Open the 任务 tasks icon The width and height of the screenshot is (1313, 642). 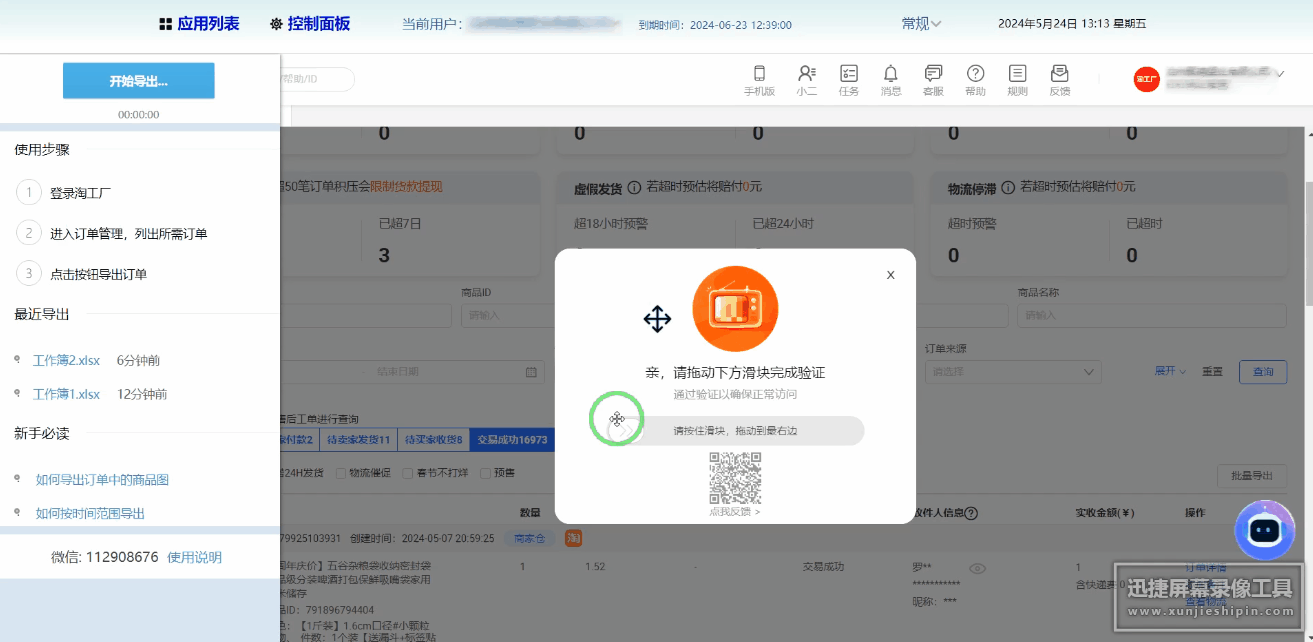[849, 79]
